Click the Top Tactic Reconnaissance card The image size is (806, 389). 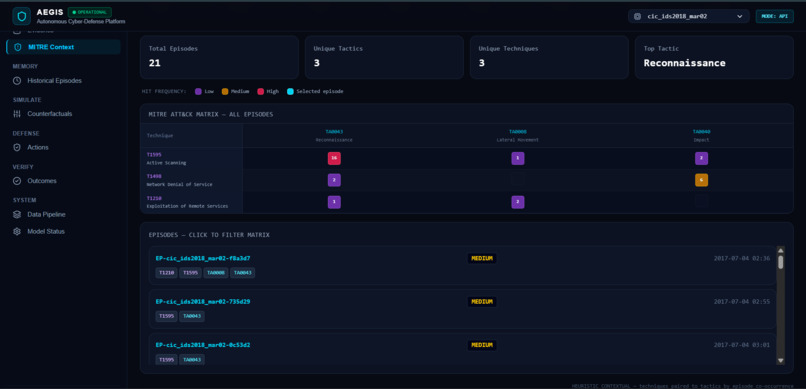click(x=714, y=57)
